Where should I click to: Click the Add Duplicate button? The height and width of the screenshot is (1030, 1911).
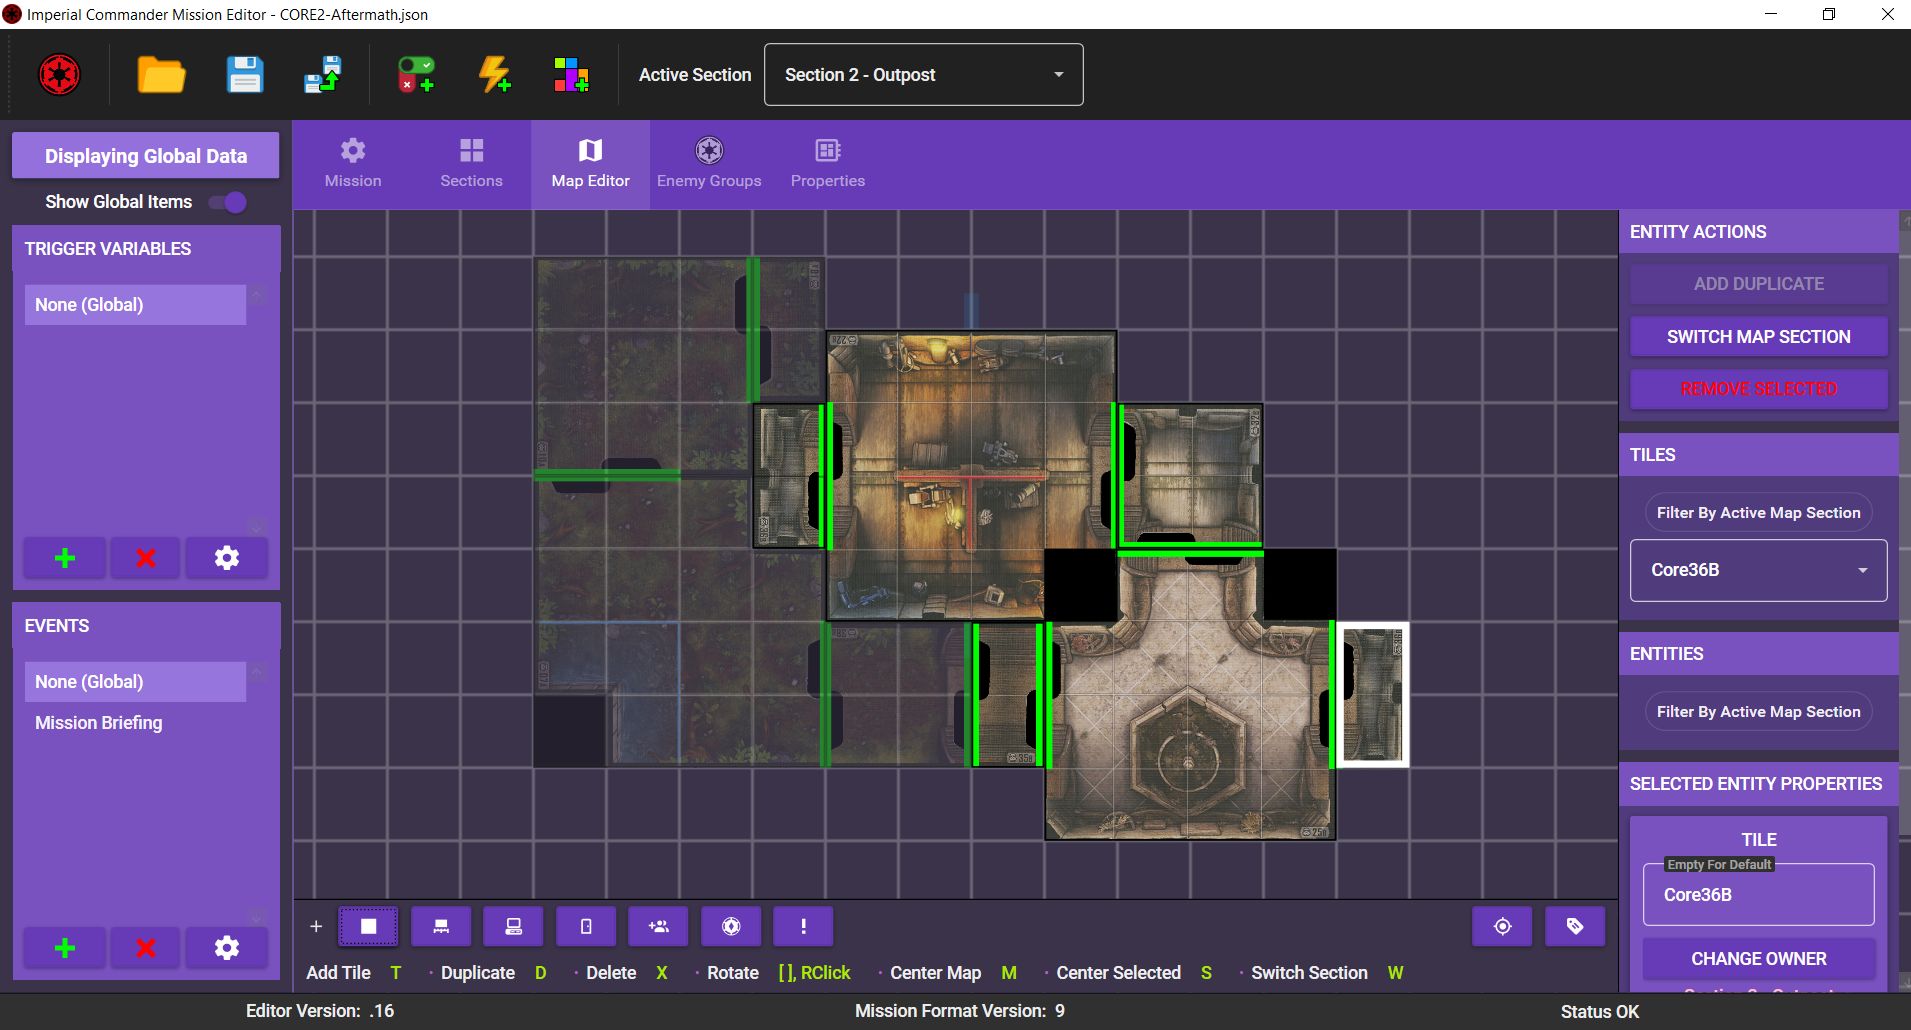[1759, 284]
